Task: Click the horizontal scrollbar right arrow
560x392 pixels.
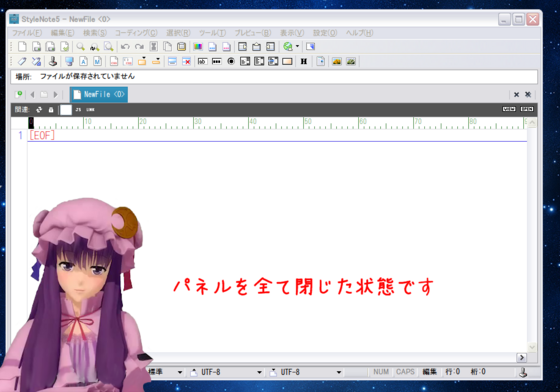Action: coord(521,357)
